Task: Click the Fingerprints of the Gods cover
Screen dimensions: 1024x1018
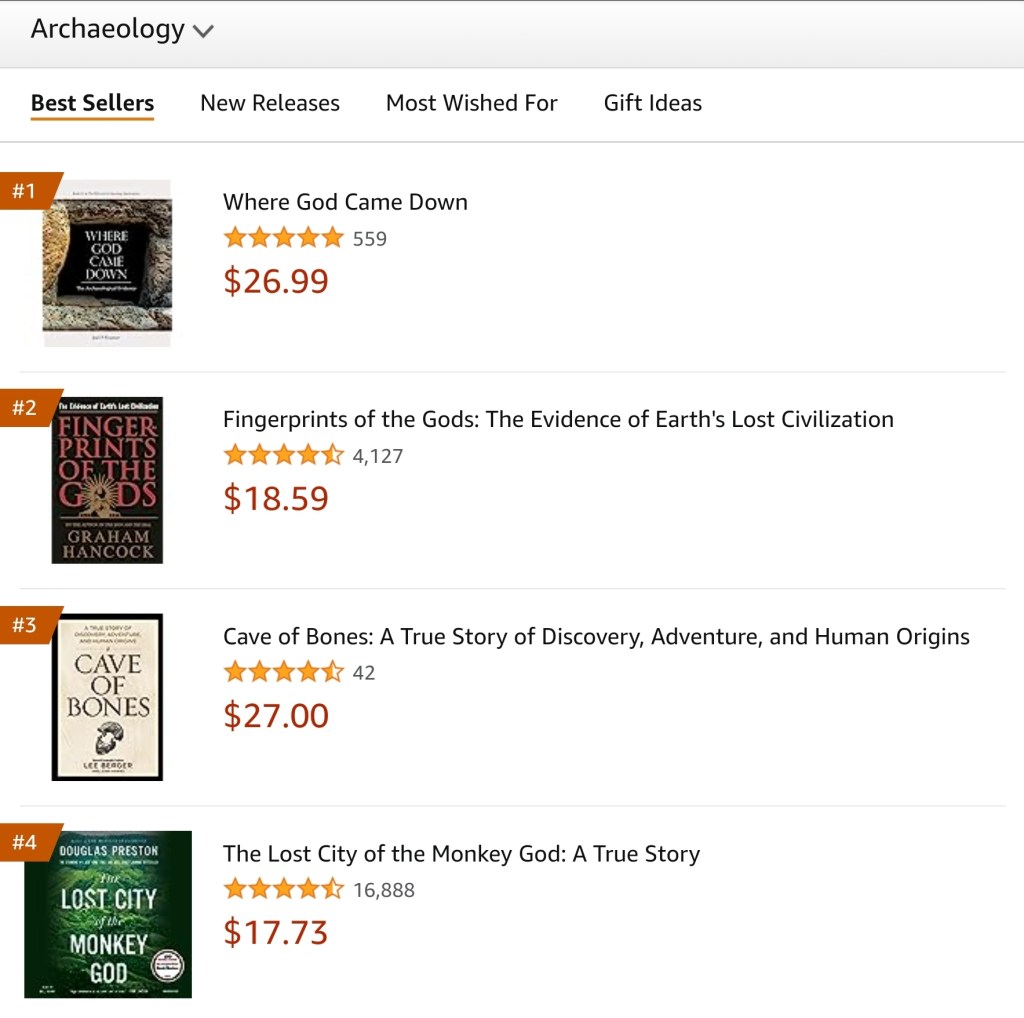Action: (x=107, y=480)
